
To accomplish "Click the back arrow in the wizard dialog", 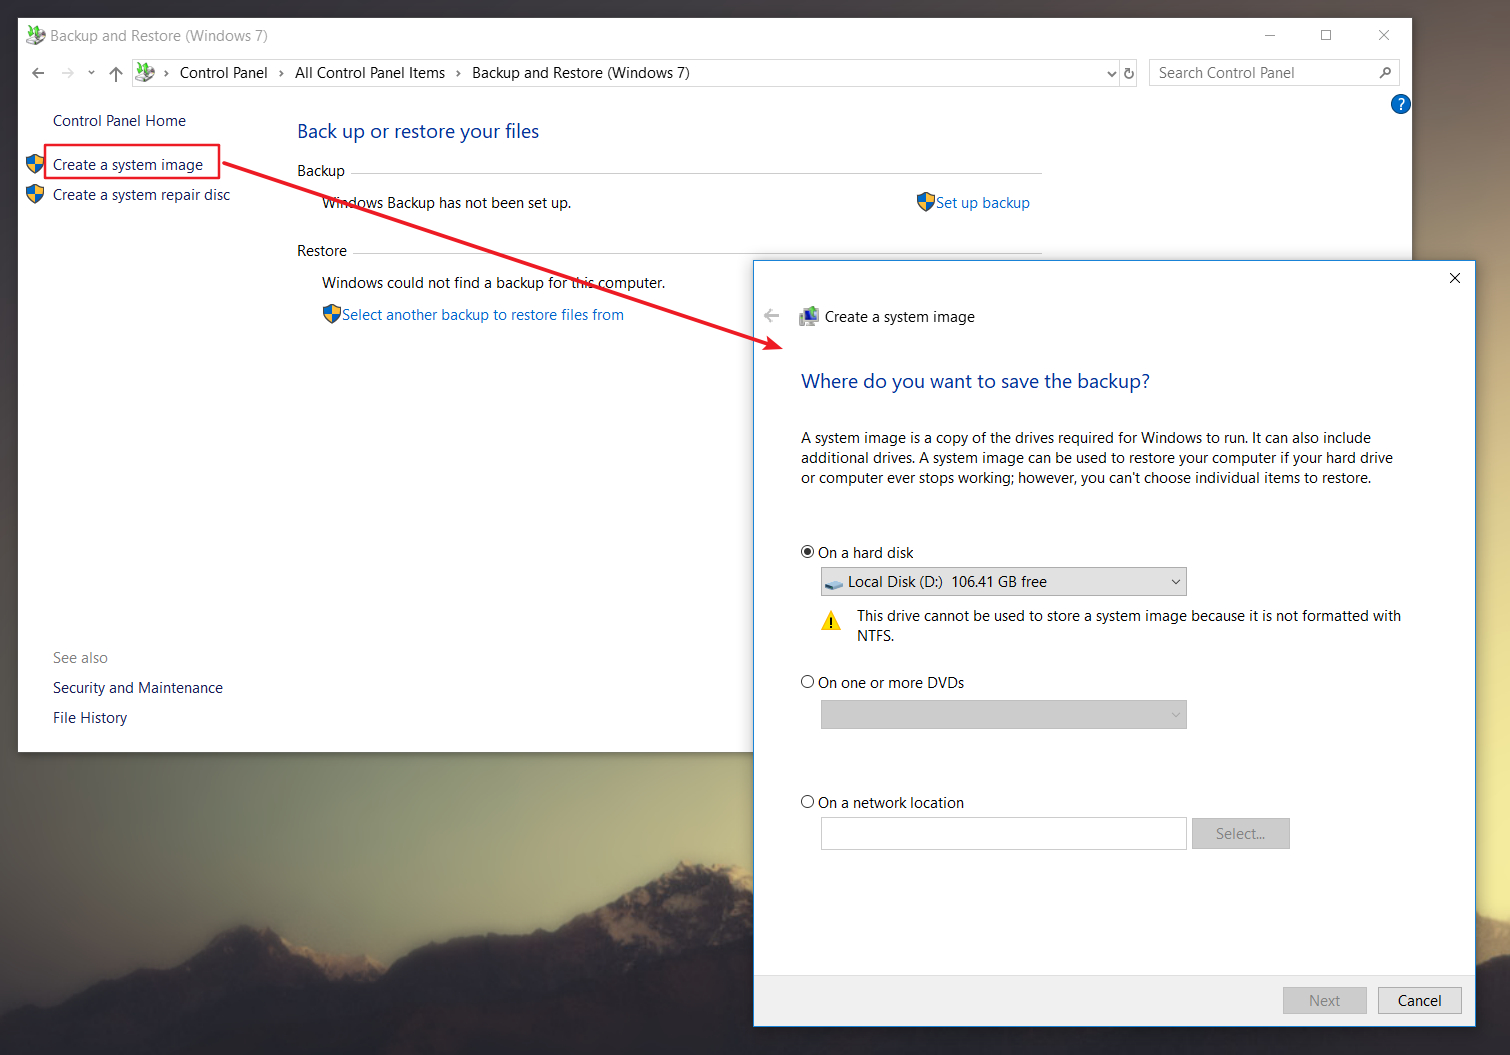I will 771,316.
